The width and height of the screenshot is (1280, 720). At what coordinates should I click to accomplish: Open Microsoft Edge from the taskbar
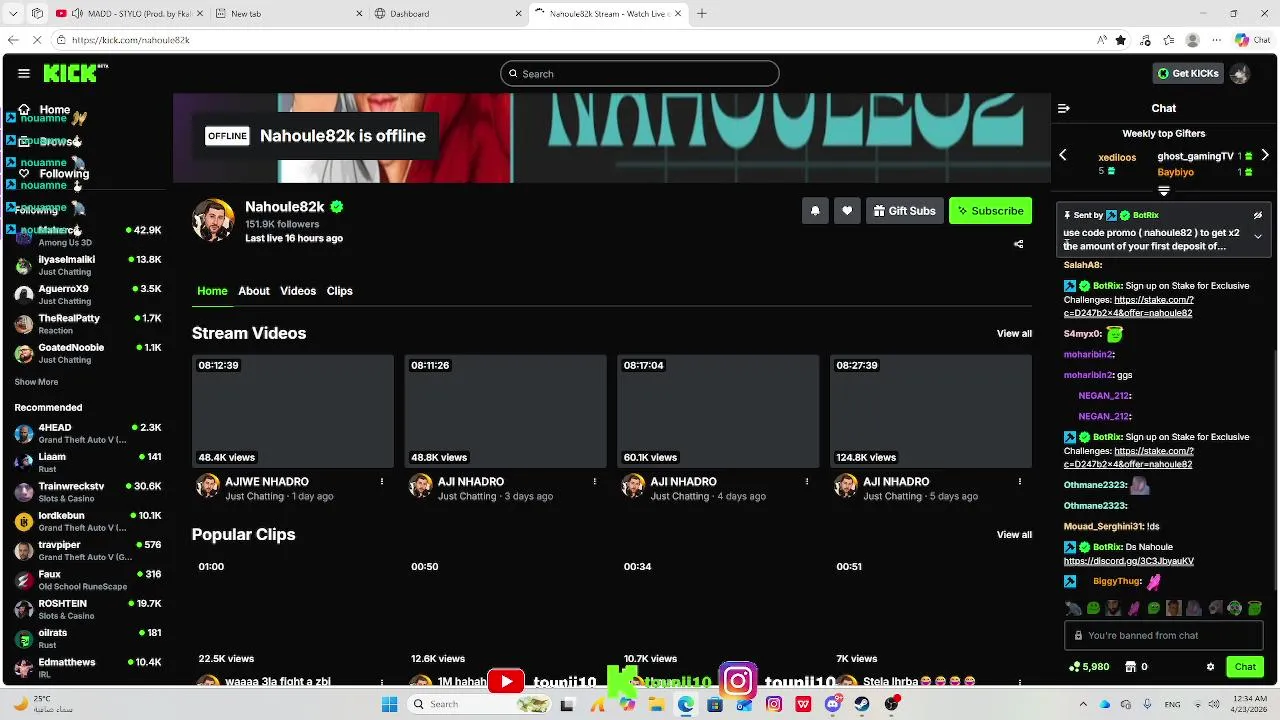(685, 704)
